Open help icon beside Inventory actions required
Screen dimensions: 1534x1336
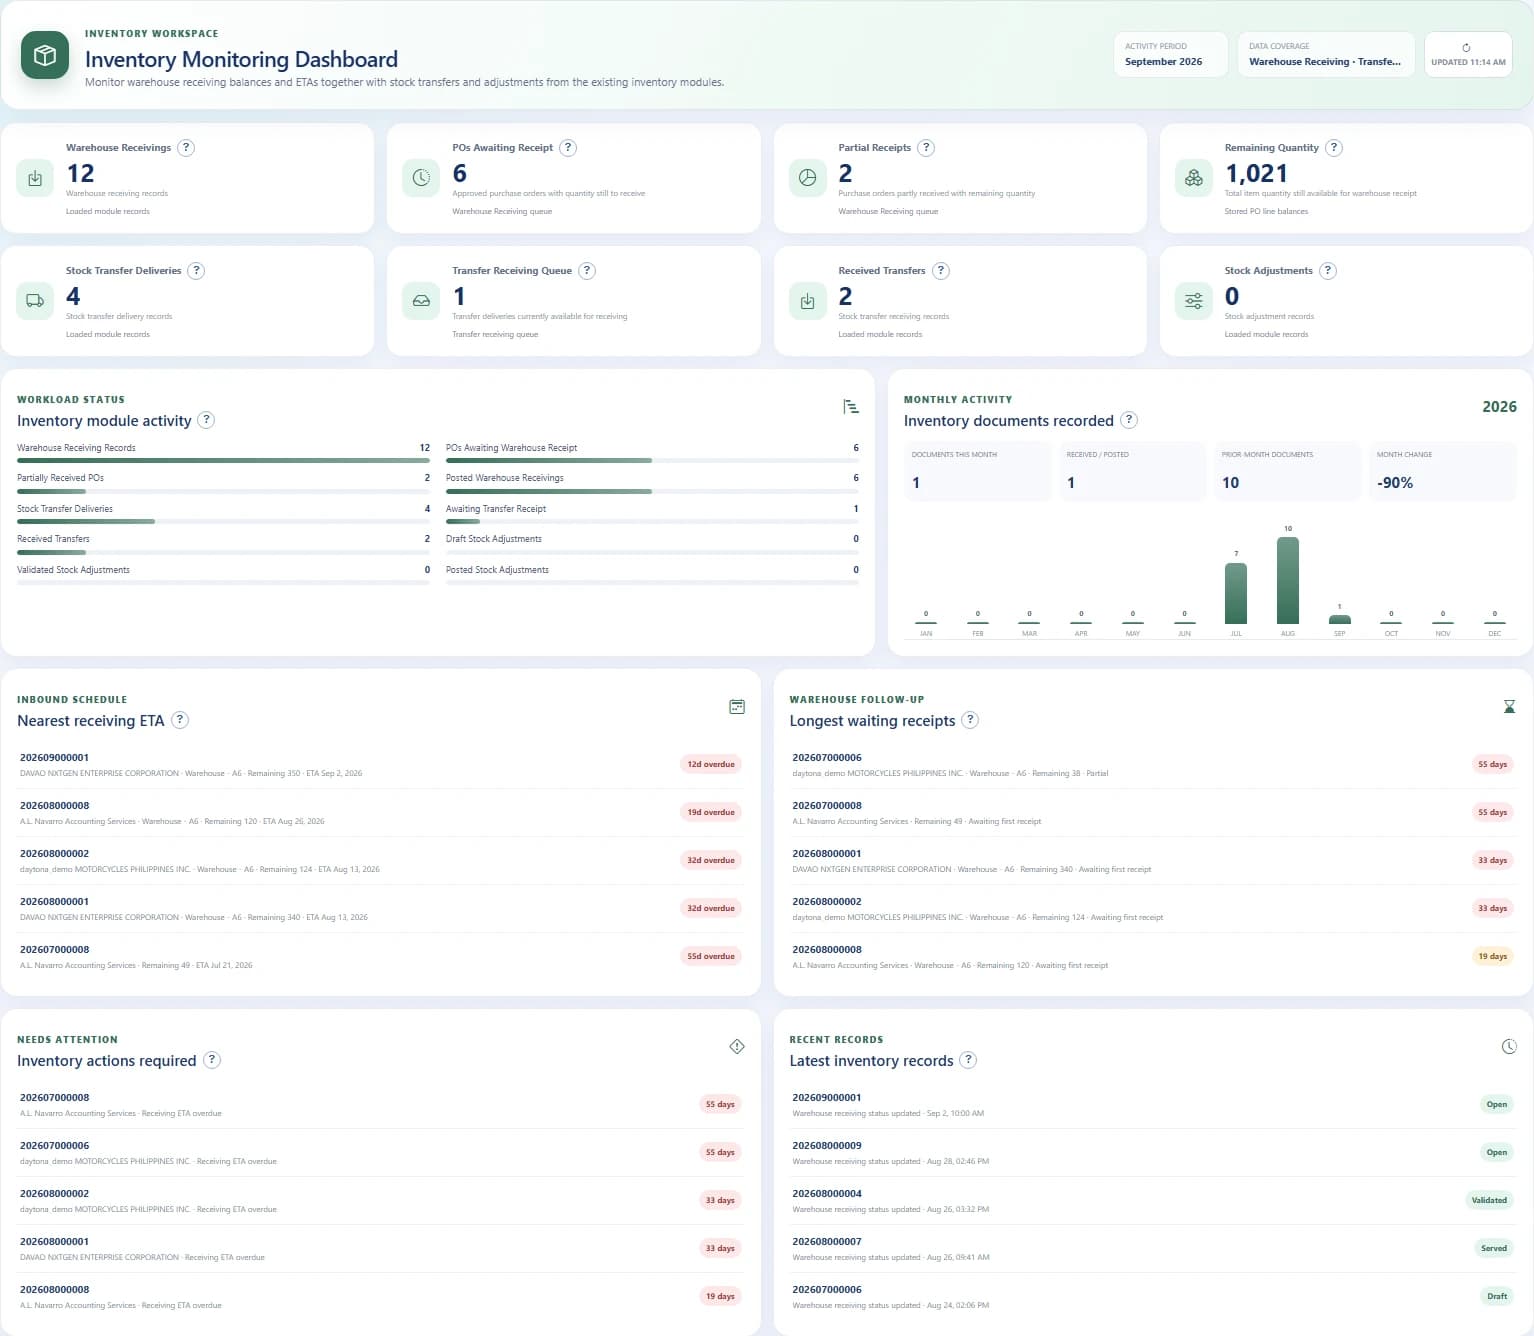[212, 1060]
